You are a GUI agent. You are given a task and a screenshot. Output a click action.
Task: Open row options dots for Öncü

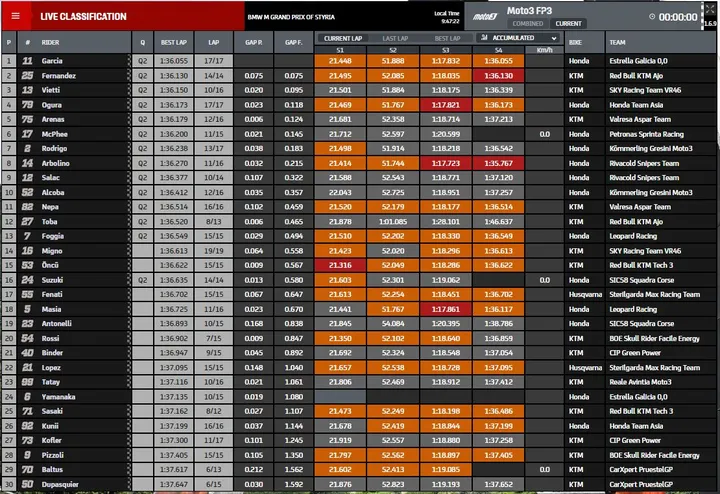coord(129,265)
